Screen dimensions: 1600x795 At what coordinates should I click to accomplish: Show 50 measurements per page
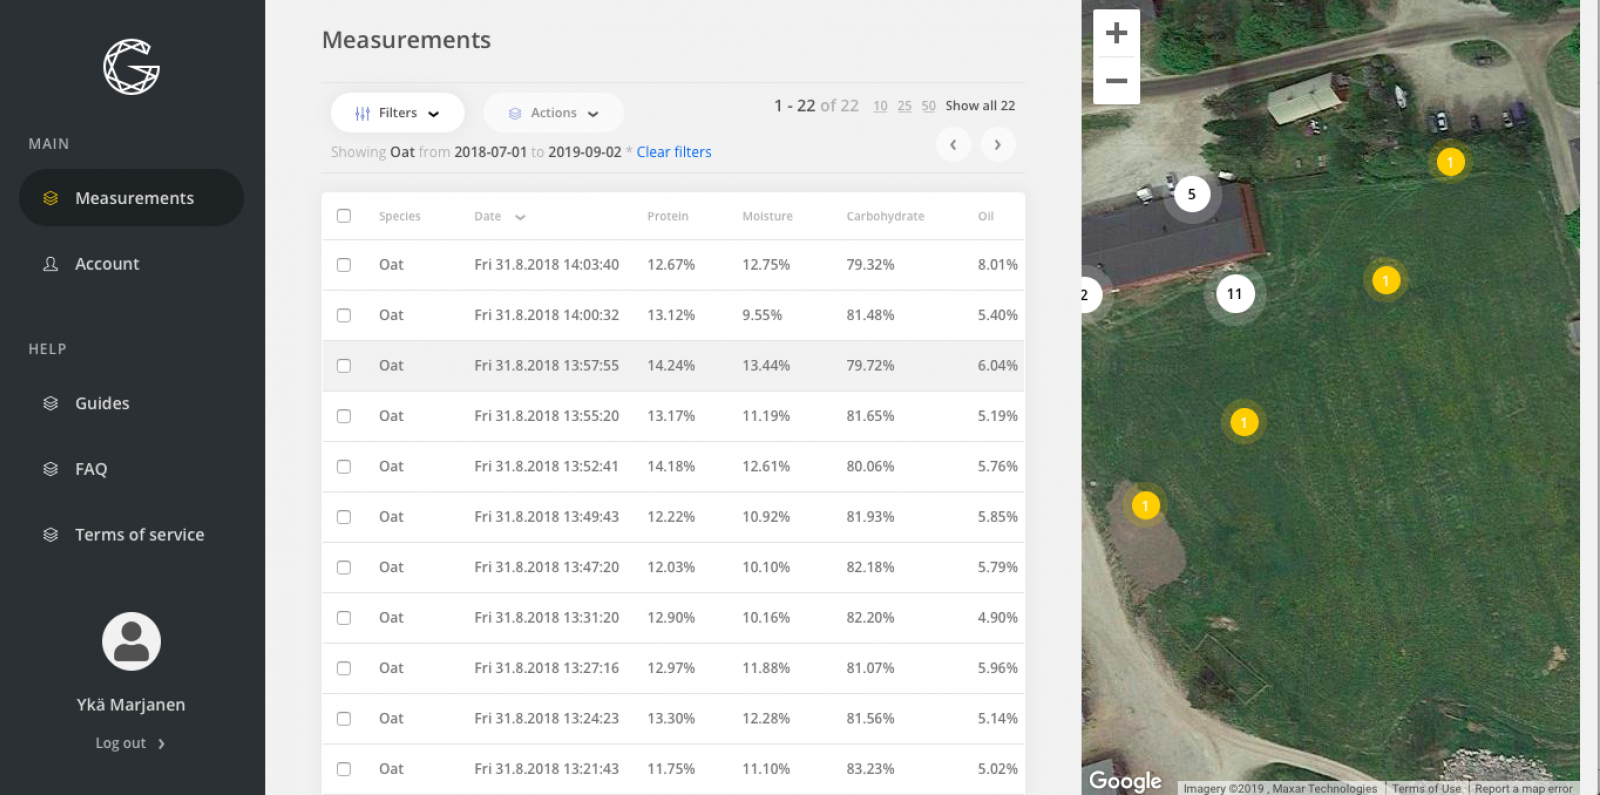(928, 106)
